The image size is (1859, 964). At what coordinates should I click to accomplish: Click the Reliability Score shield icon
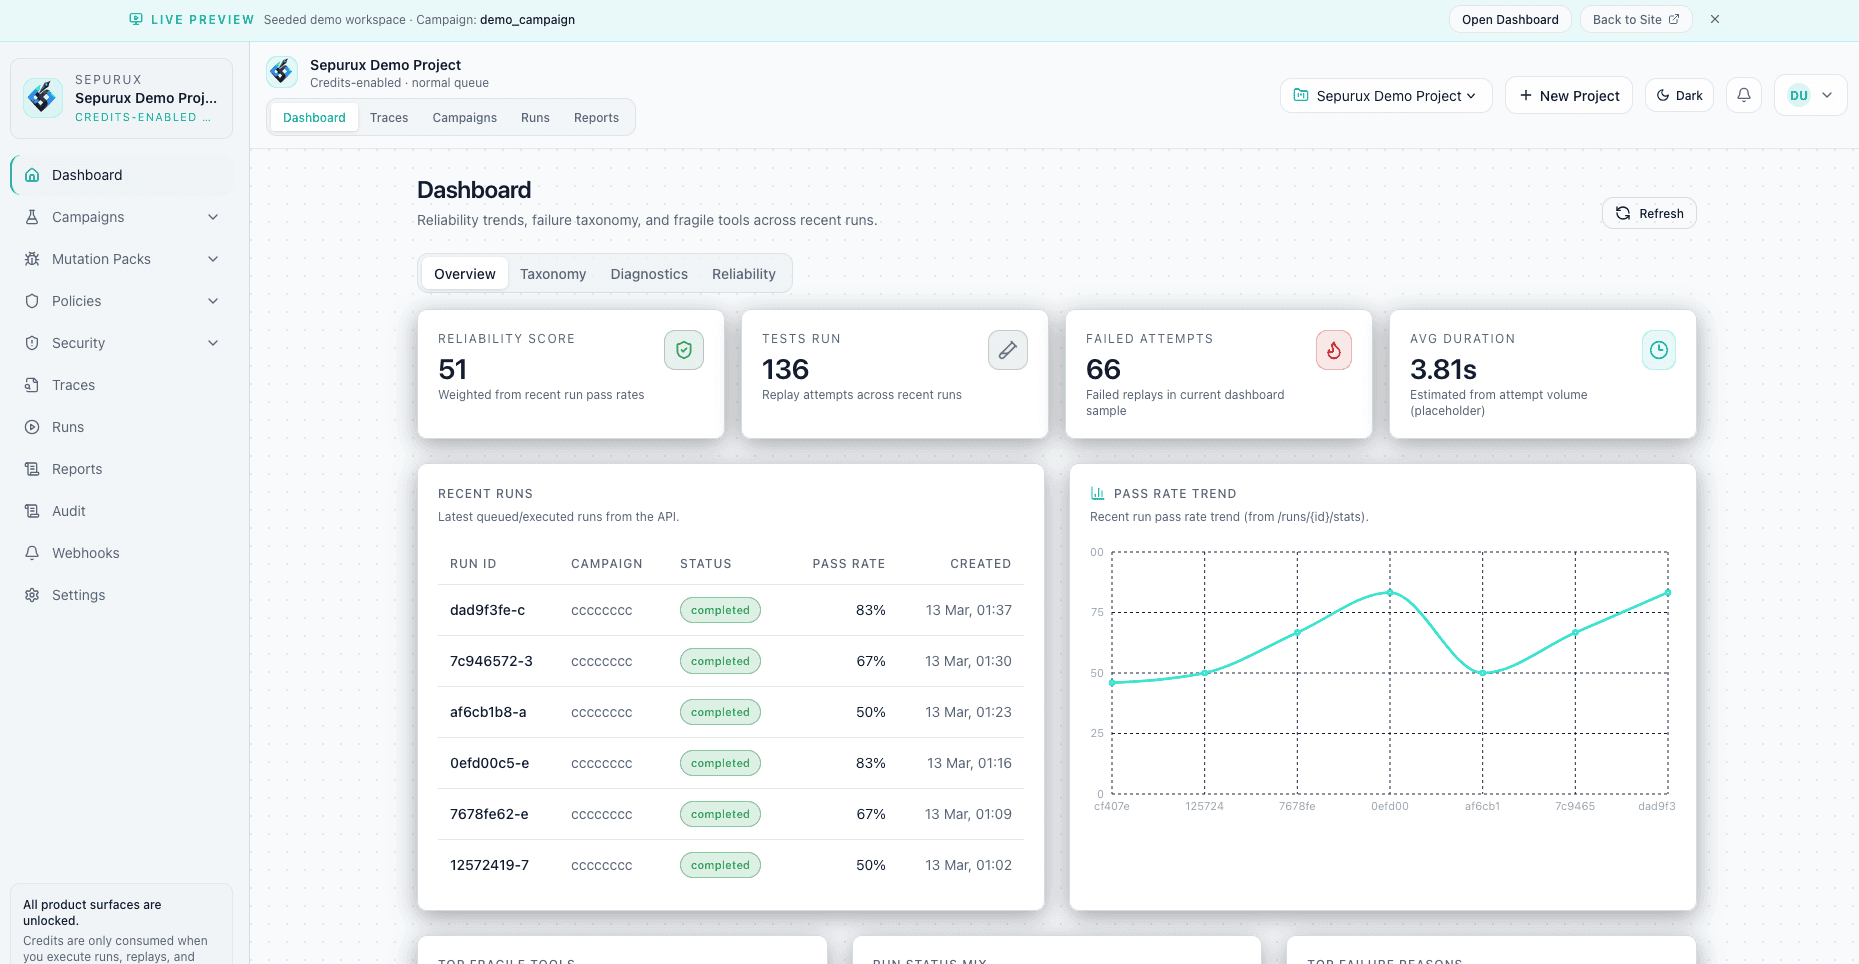684,350
